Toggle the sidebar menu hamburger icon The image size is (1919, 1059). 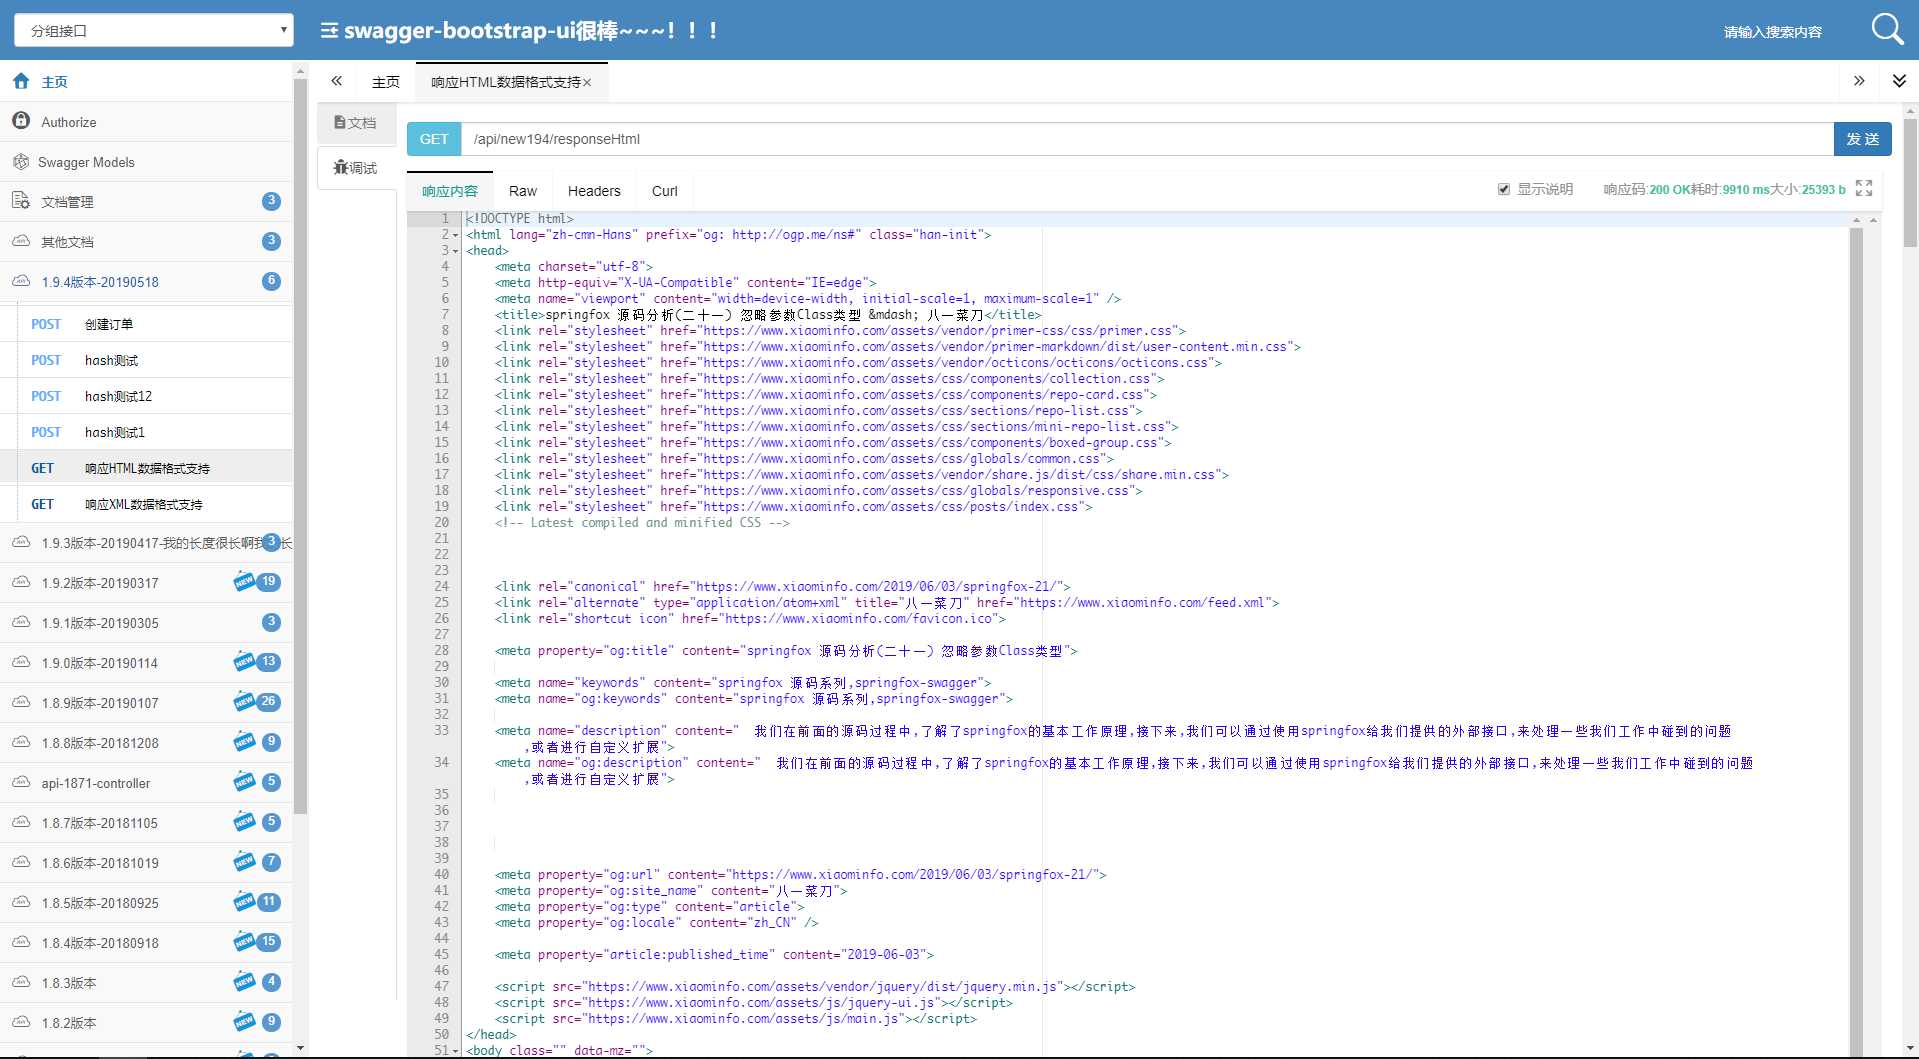pyautogui.click(x=328, y=31)
